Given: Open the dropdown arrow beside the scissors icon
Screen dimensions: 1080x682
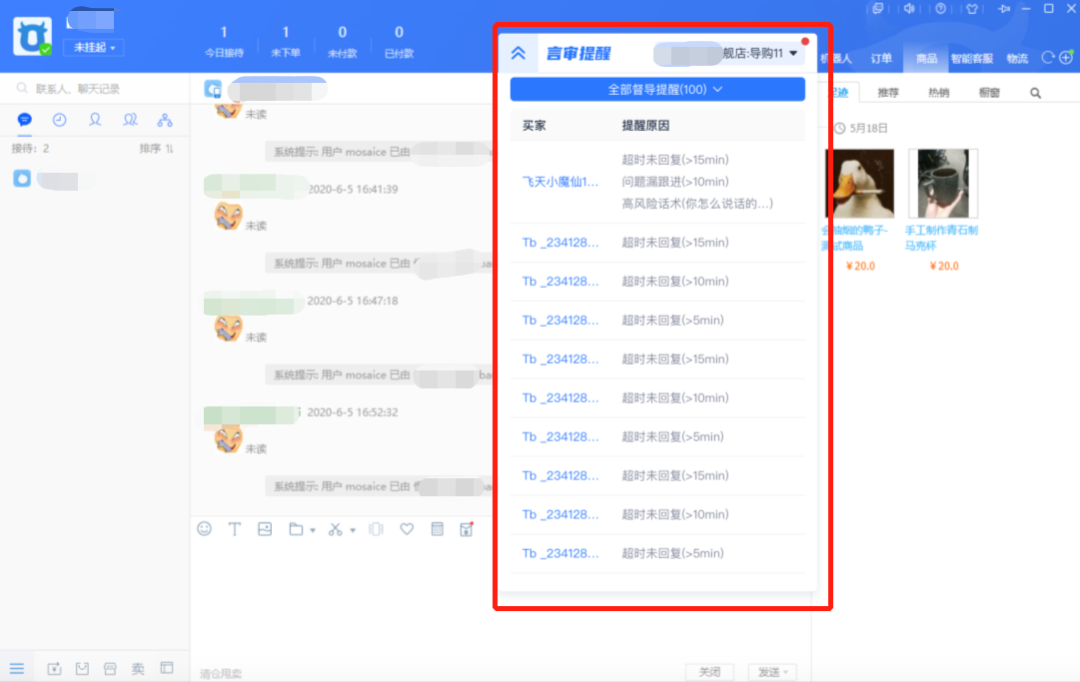Looking at the screenshot, I should [353, 530].
